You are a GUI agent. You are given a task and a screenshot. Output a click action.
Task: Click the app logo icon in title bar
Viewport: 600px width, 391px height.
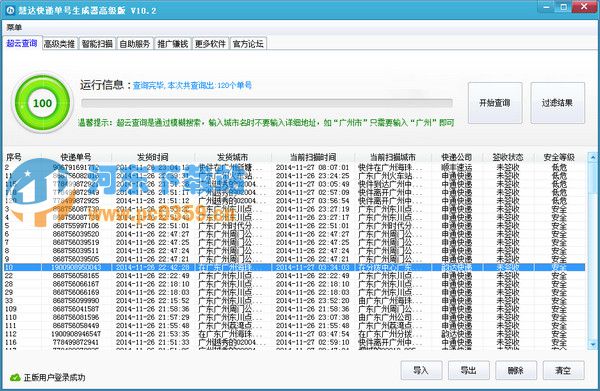point(10,10)
